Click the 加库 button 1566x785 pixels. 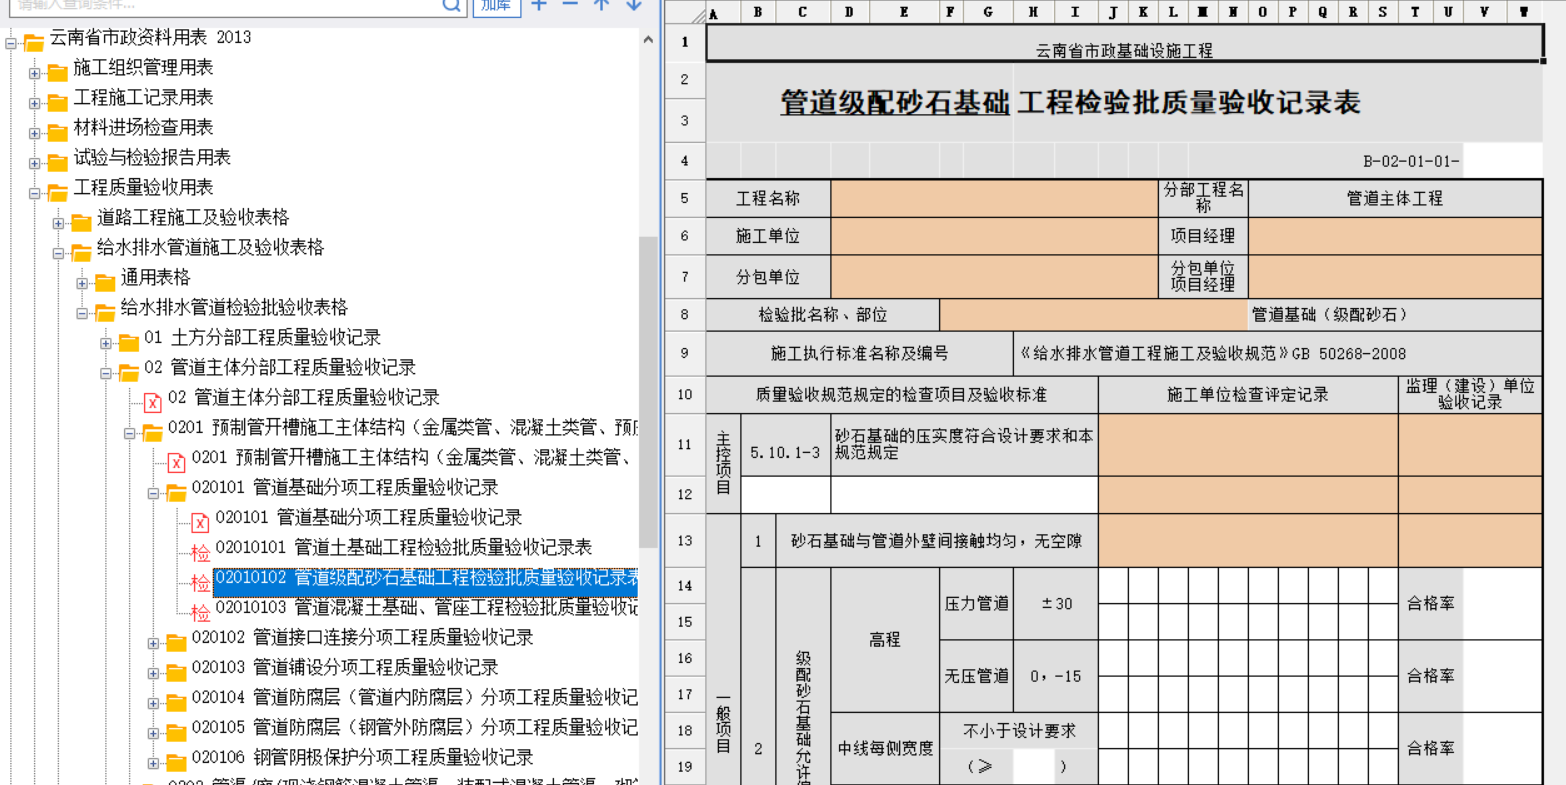[496, 5]
